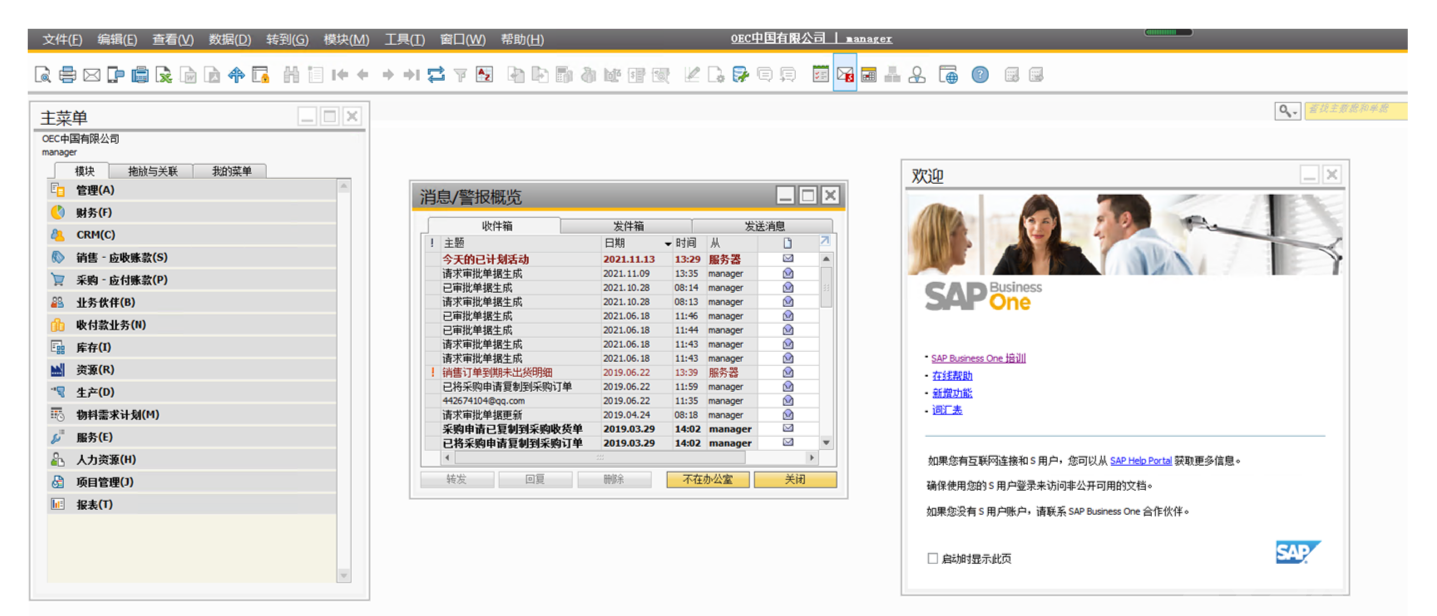Expand the 库存(I) inventory module

click(x=94, y=348)
